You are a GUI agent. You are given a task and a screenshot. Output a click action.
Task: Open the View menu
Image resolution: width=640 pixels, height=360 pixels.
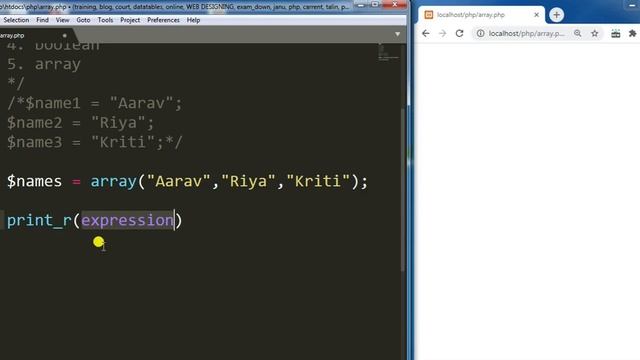[x=62, y=20]
